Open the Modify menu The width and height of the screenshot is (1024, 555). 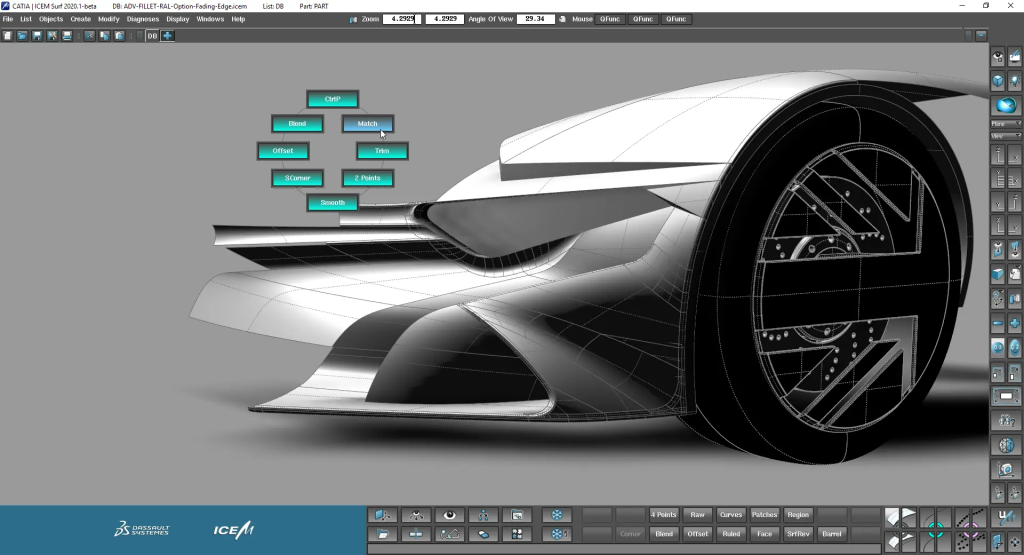[x=108, y=19]
